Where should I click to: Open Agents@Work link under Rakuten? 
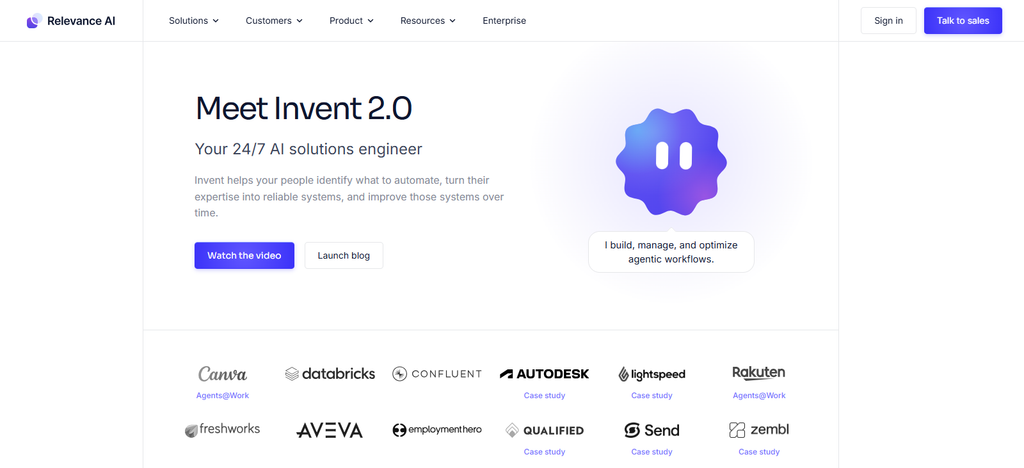pos(759,396)
